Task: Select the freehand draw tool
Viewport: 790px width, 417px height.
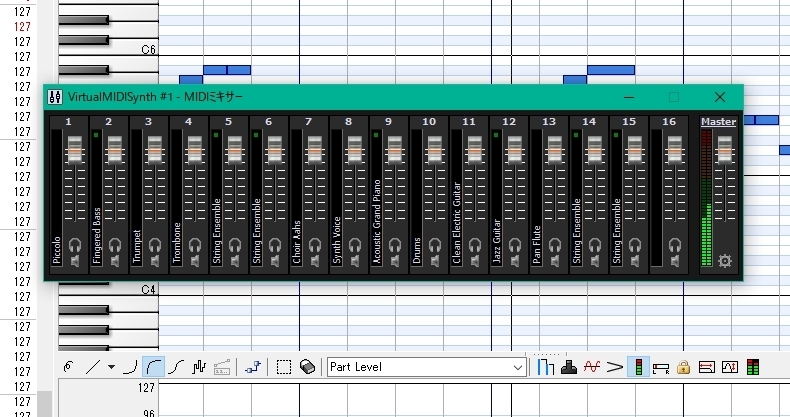Action: (69, 367)
